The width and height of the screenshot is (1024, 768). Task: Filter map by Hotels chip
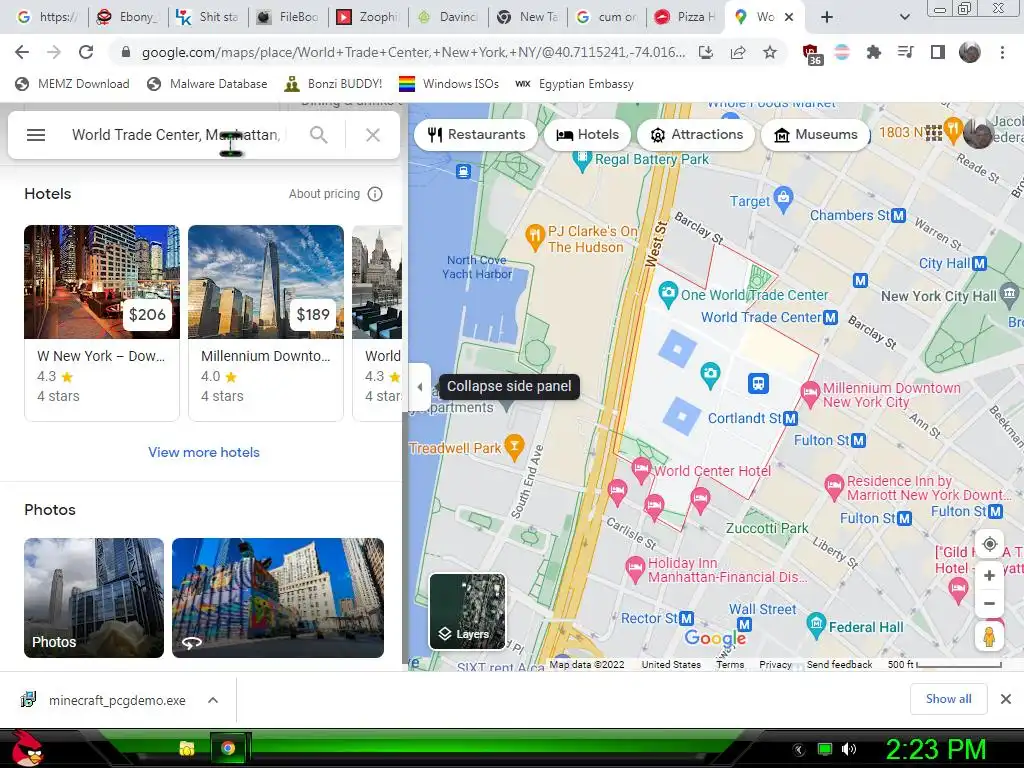pos(587,135)
